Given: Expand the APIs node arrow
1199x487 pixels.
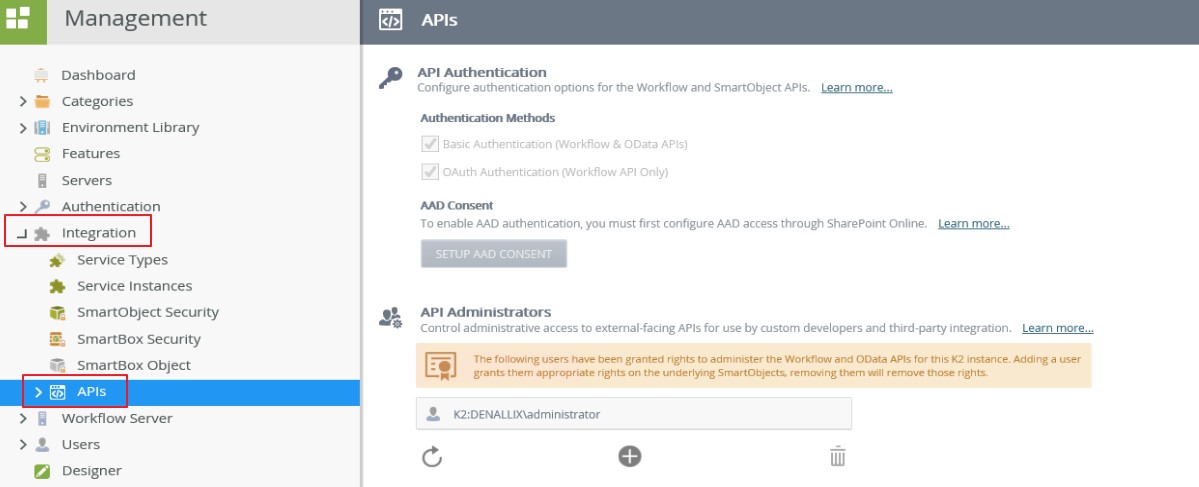Looking at the screenshot, I should [38, 392].
